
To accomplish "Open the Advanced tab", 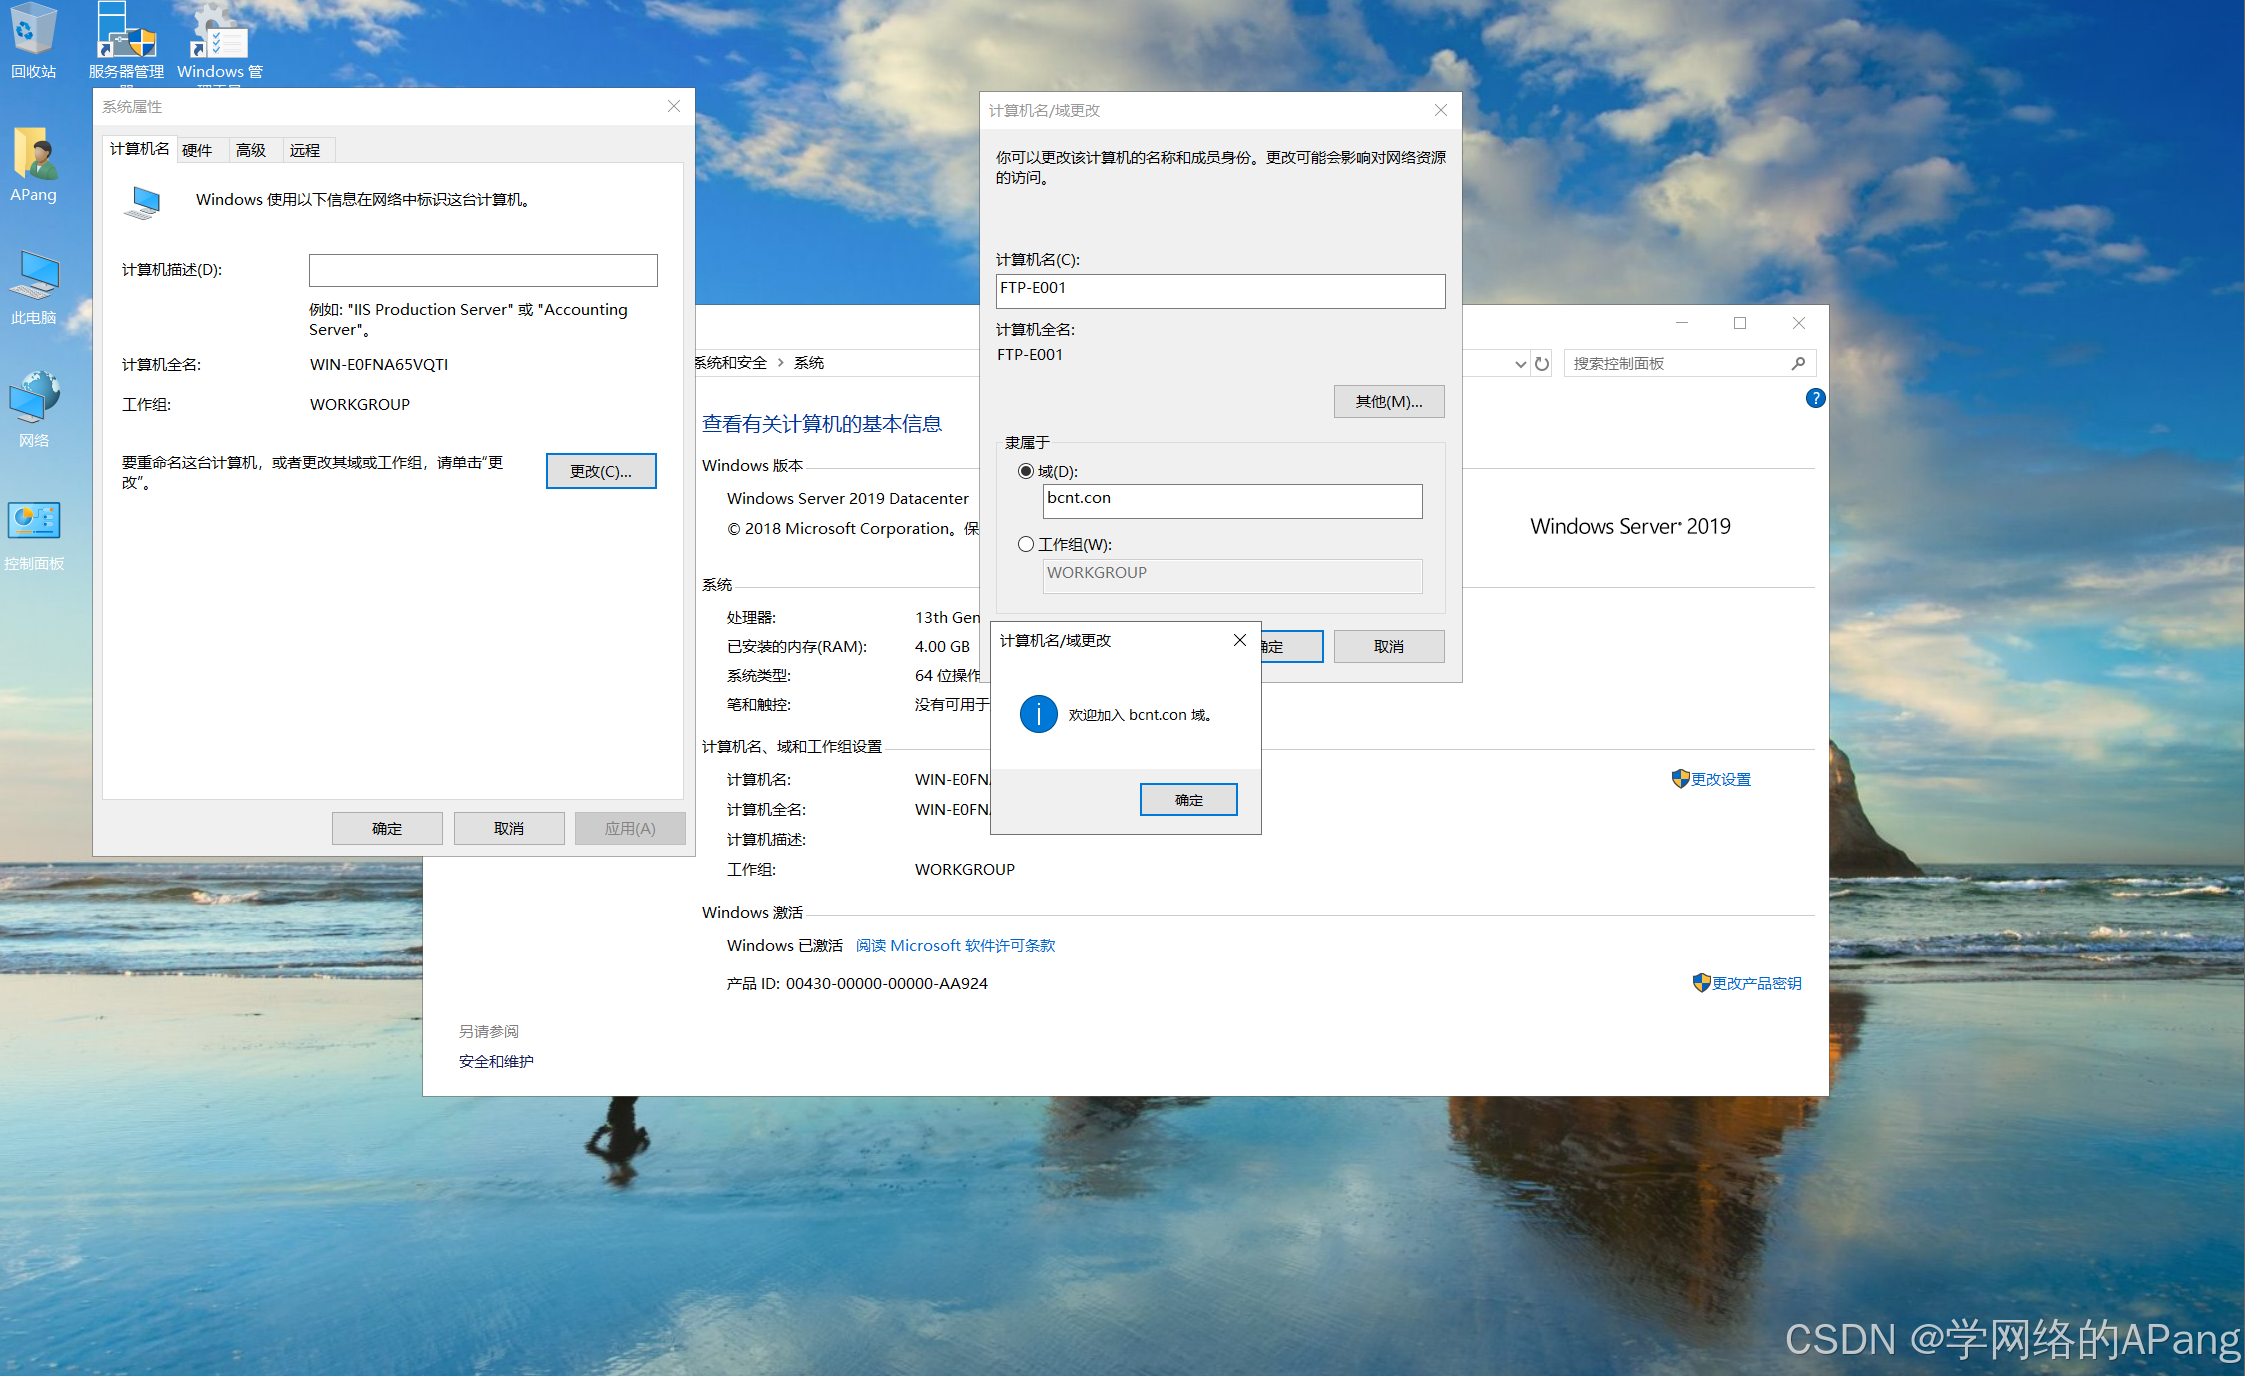I will coord(251,150).
